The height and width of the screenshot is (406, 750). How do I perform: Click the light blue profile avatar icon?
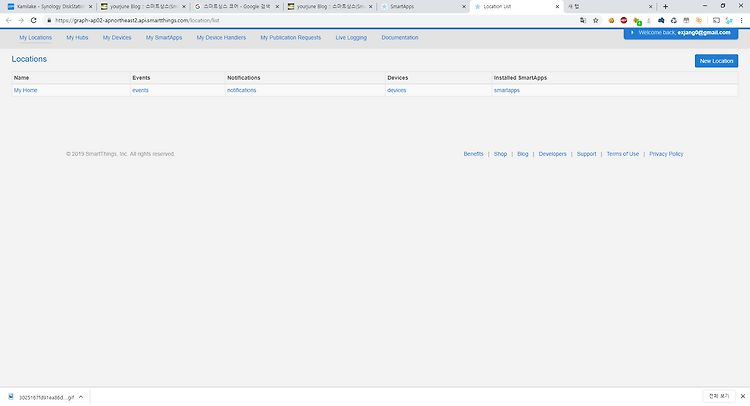pyautogui.click(x=729, y=21)
